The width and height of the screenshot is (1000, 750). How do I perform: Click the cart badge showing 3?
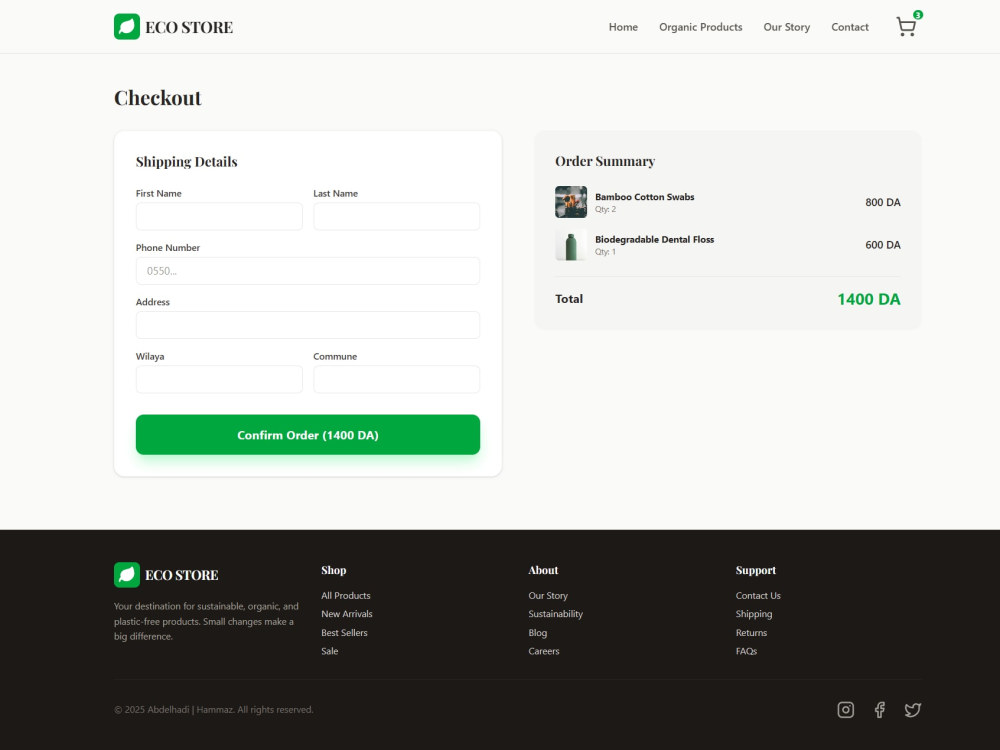point(918,15)
